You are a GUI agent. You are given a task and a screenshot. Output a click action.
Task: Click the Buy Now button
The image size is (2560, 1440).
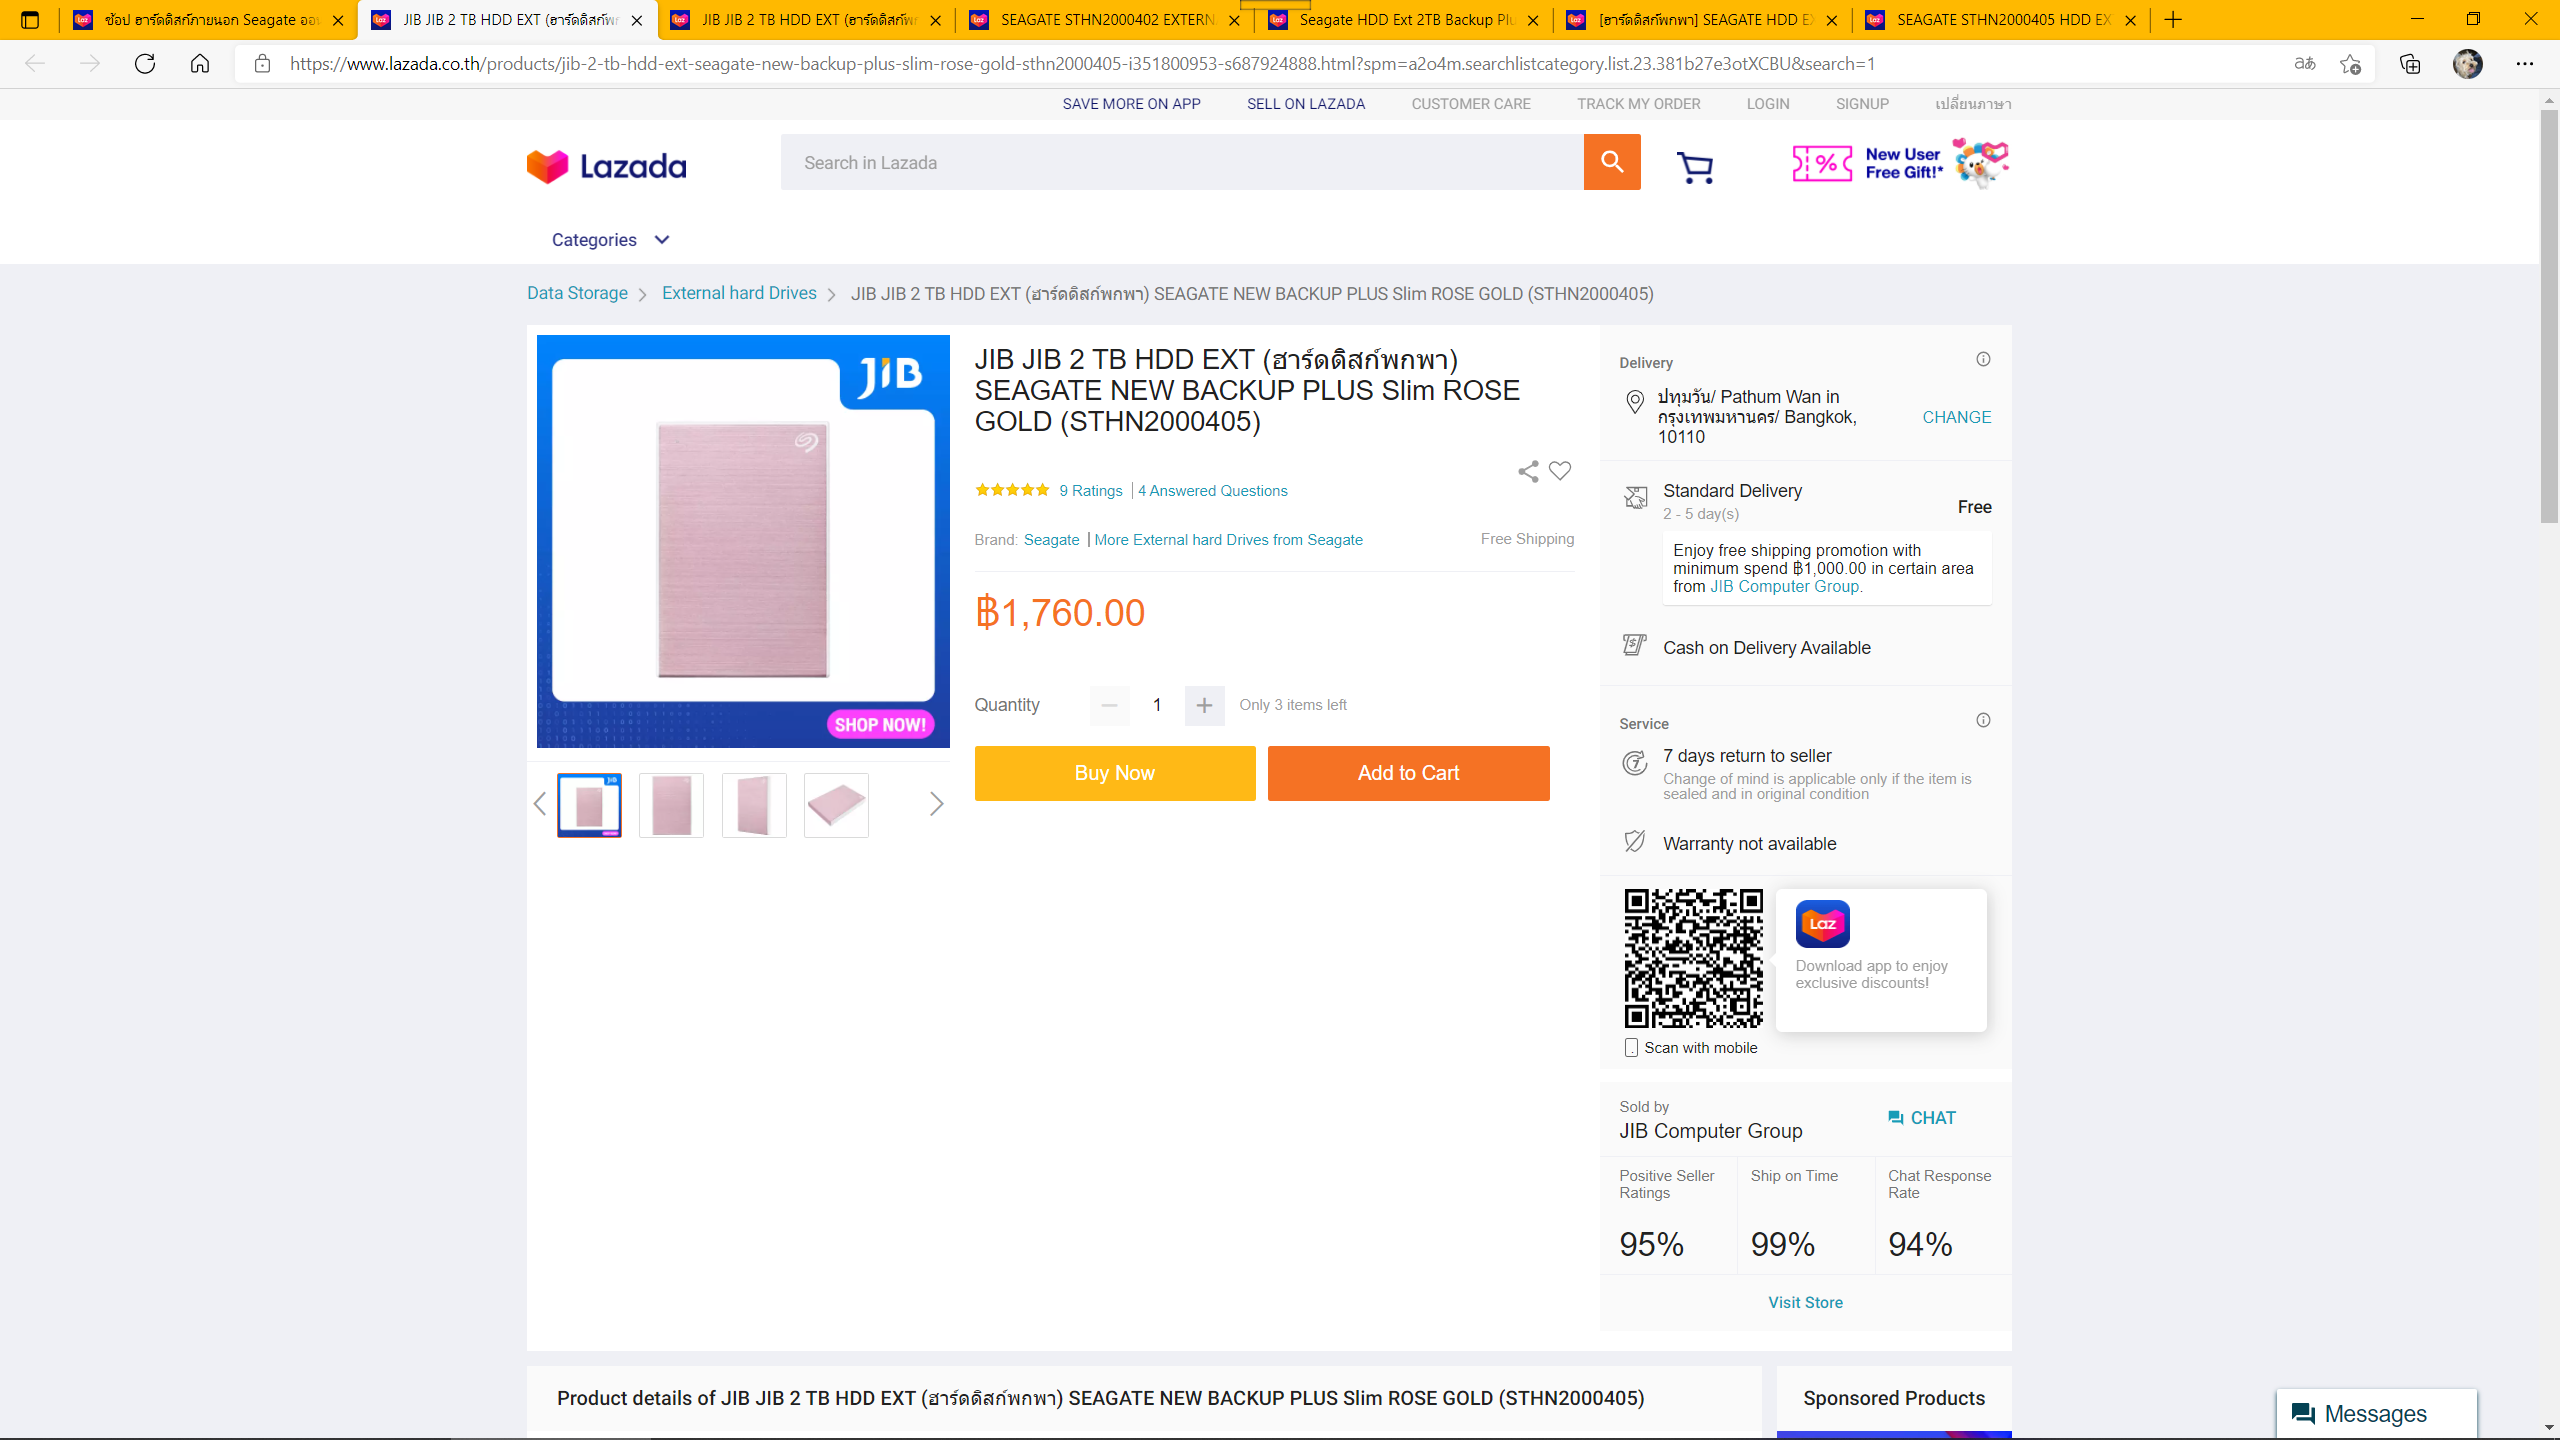pos(1114,773)
